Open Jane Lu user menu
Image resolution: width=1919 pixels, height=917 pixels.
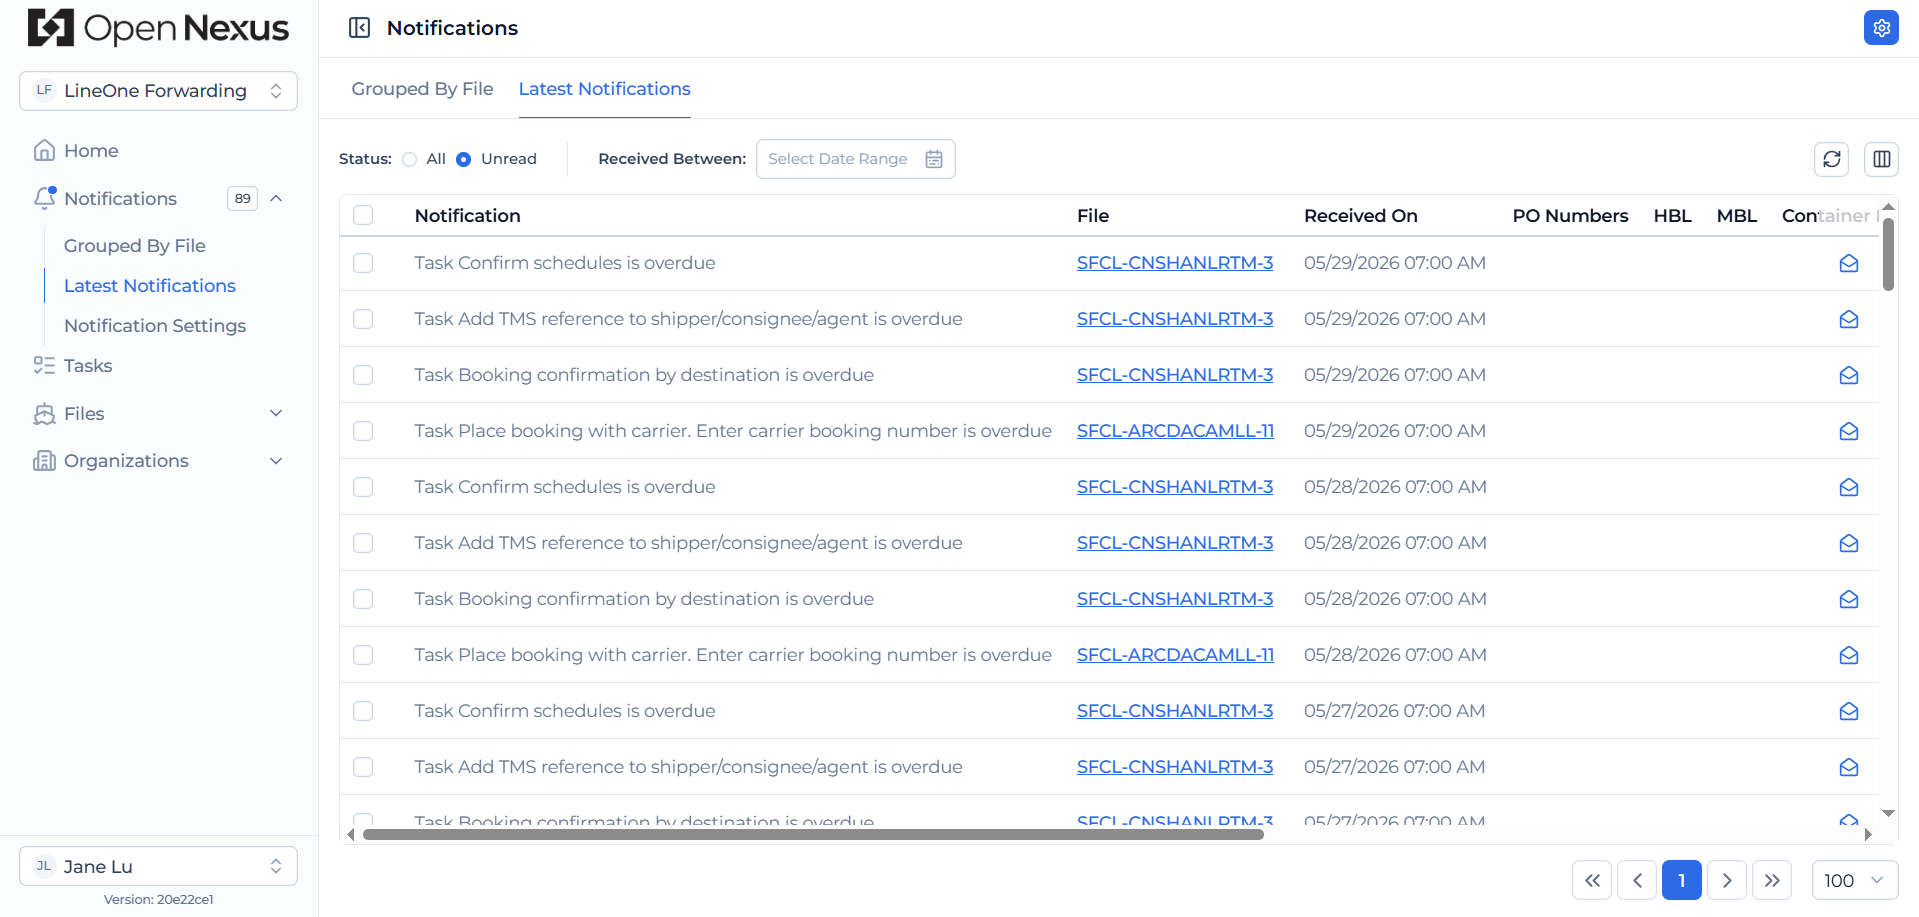[x=158, y=866]
